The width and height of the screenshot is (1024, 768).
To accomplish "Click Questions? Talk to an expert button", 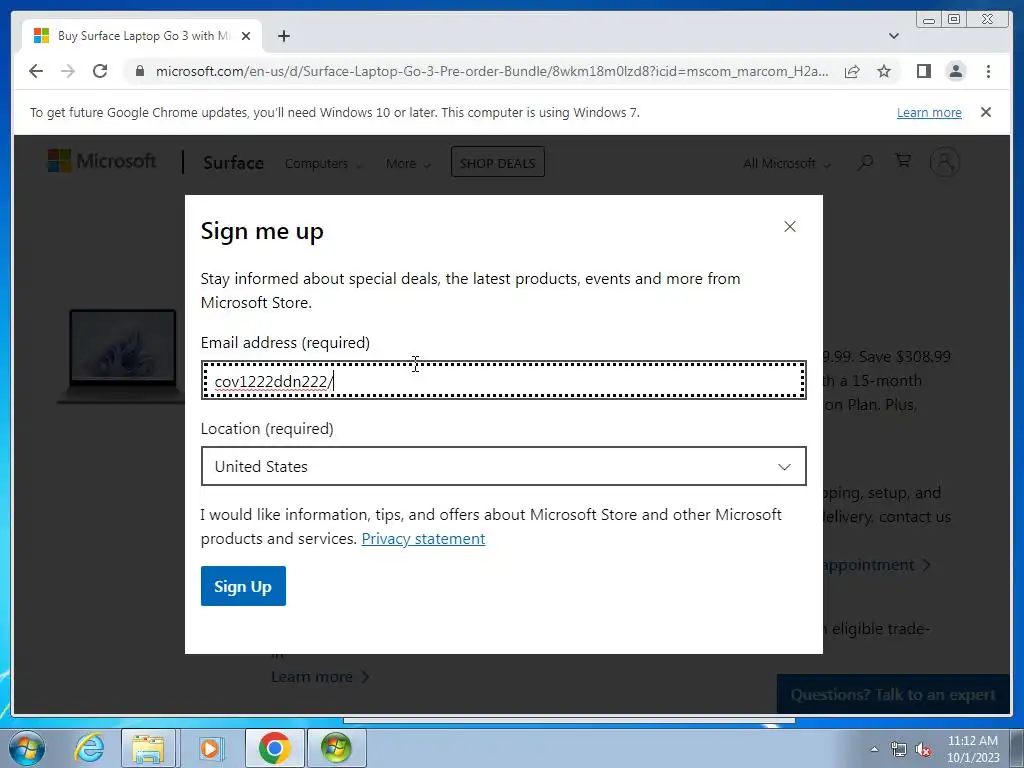I will point(893,694).
